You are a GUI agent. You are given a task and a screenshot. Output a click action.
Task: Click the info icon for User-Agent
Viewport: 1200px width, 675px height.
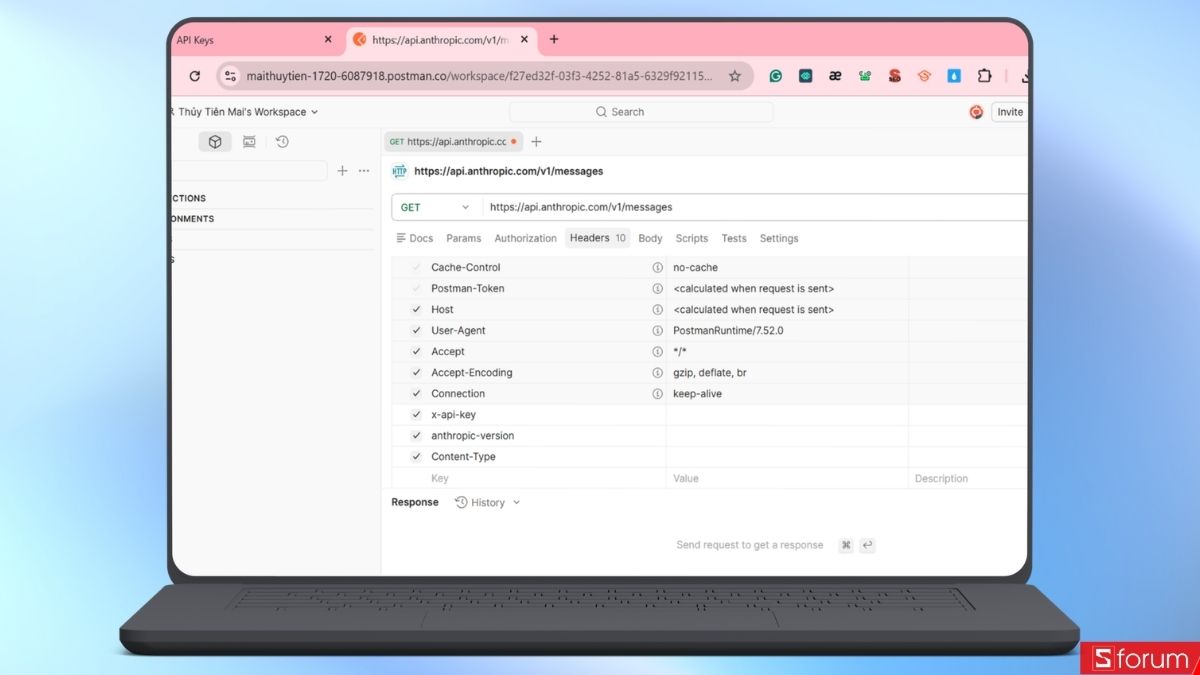point(657,330)
